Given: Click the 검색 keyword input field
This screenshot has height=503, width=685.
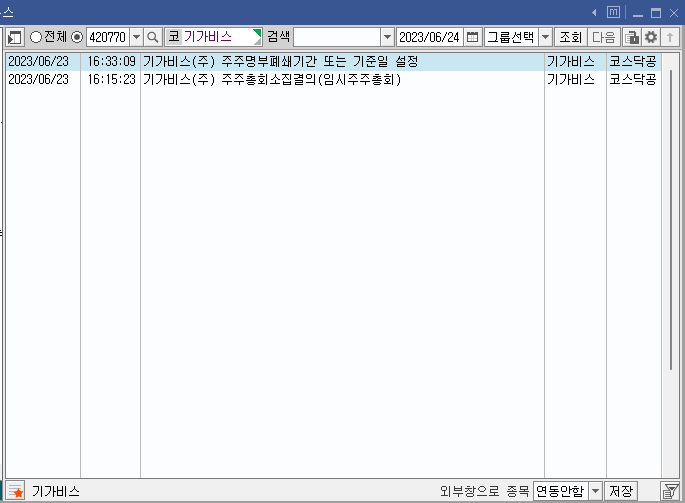Looking at the screenshot, I should pyautogui.click(x=337, y=37).
